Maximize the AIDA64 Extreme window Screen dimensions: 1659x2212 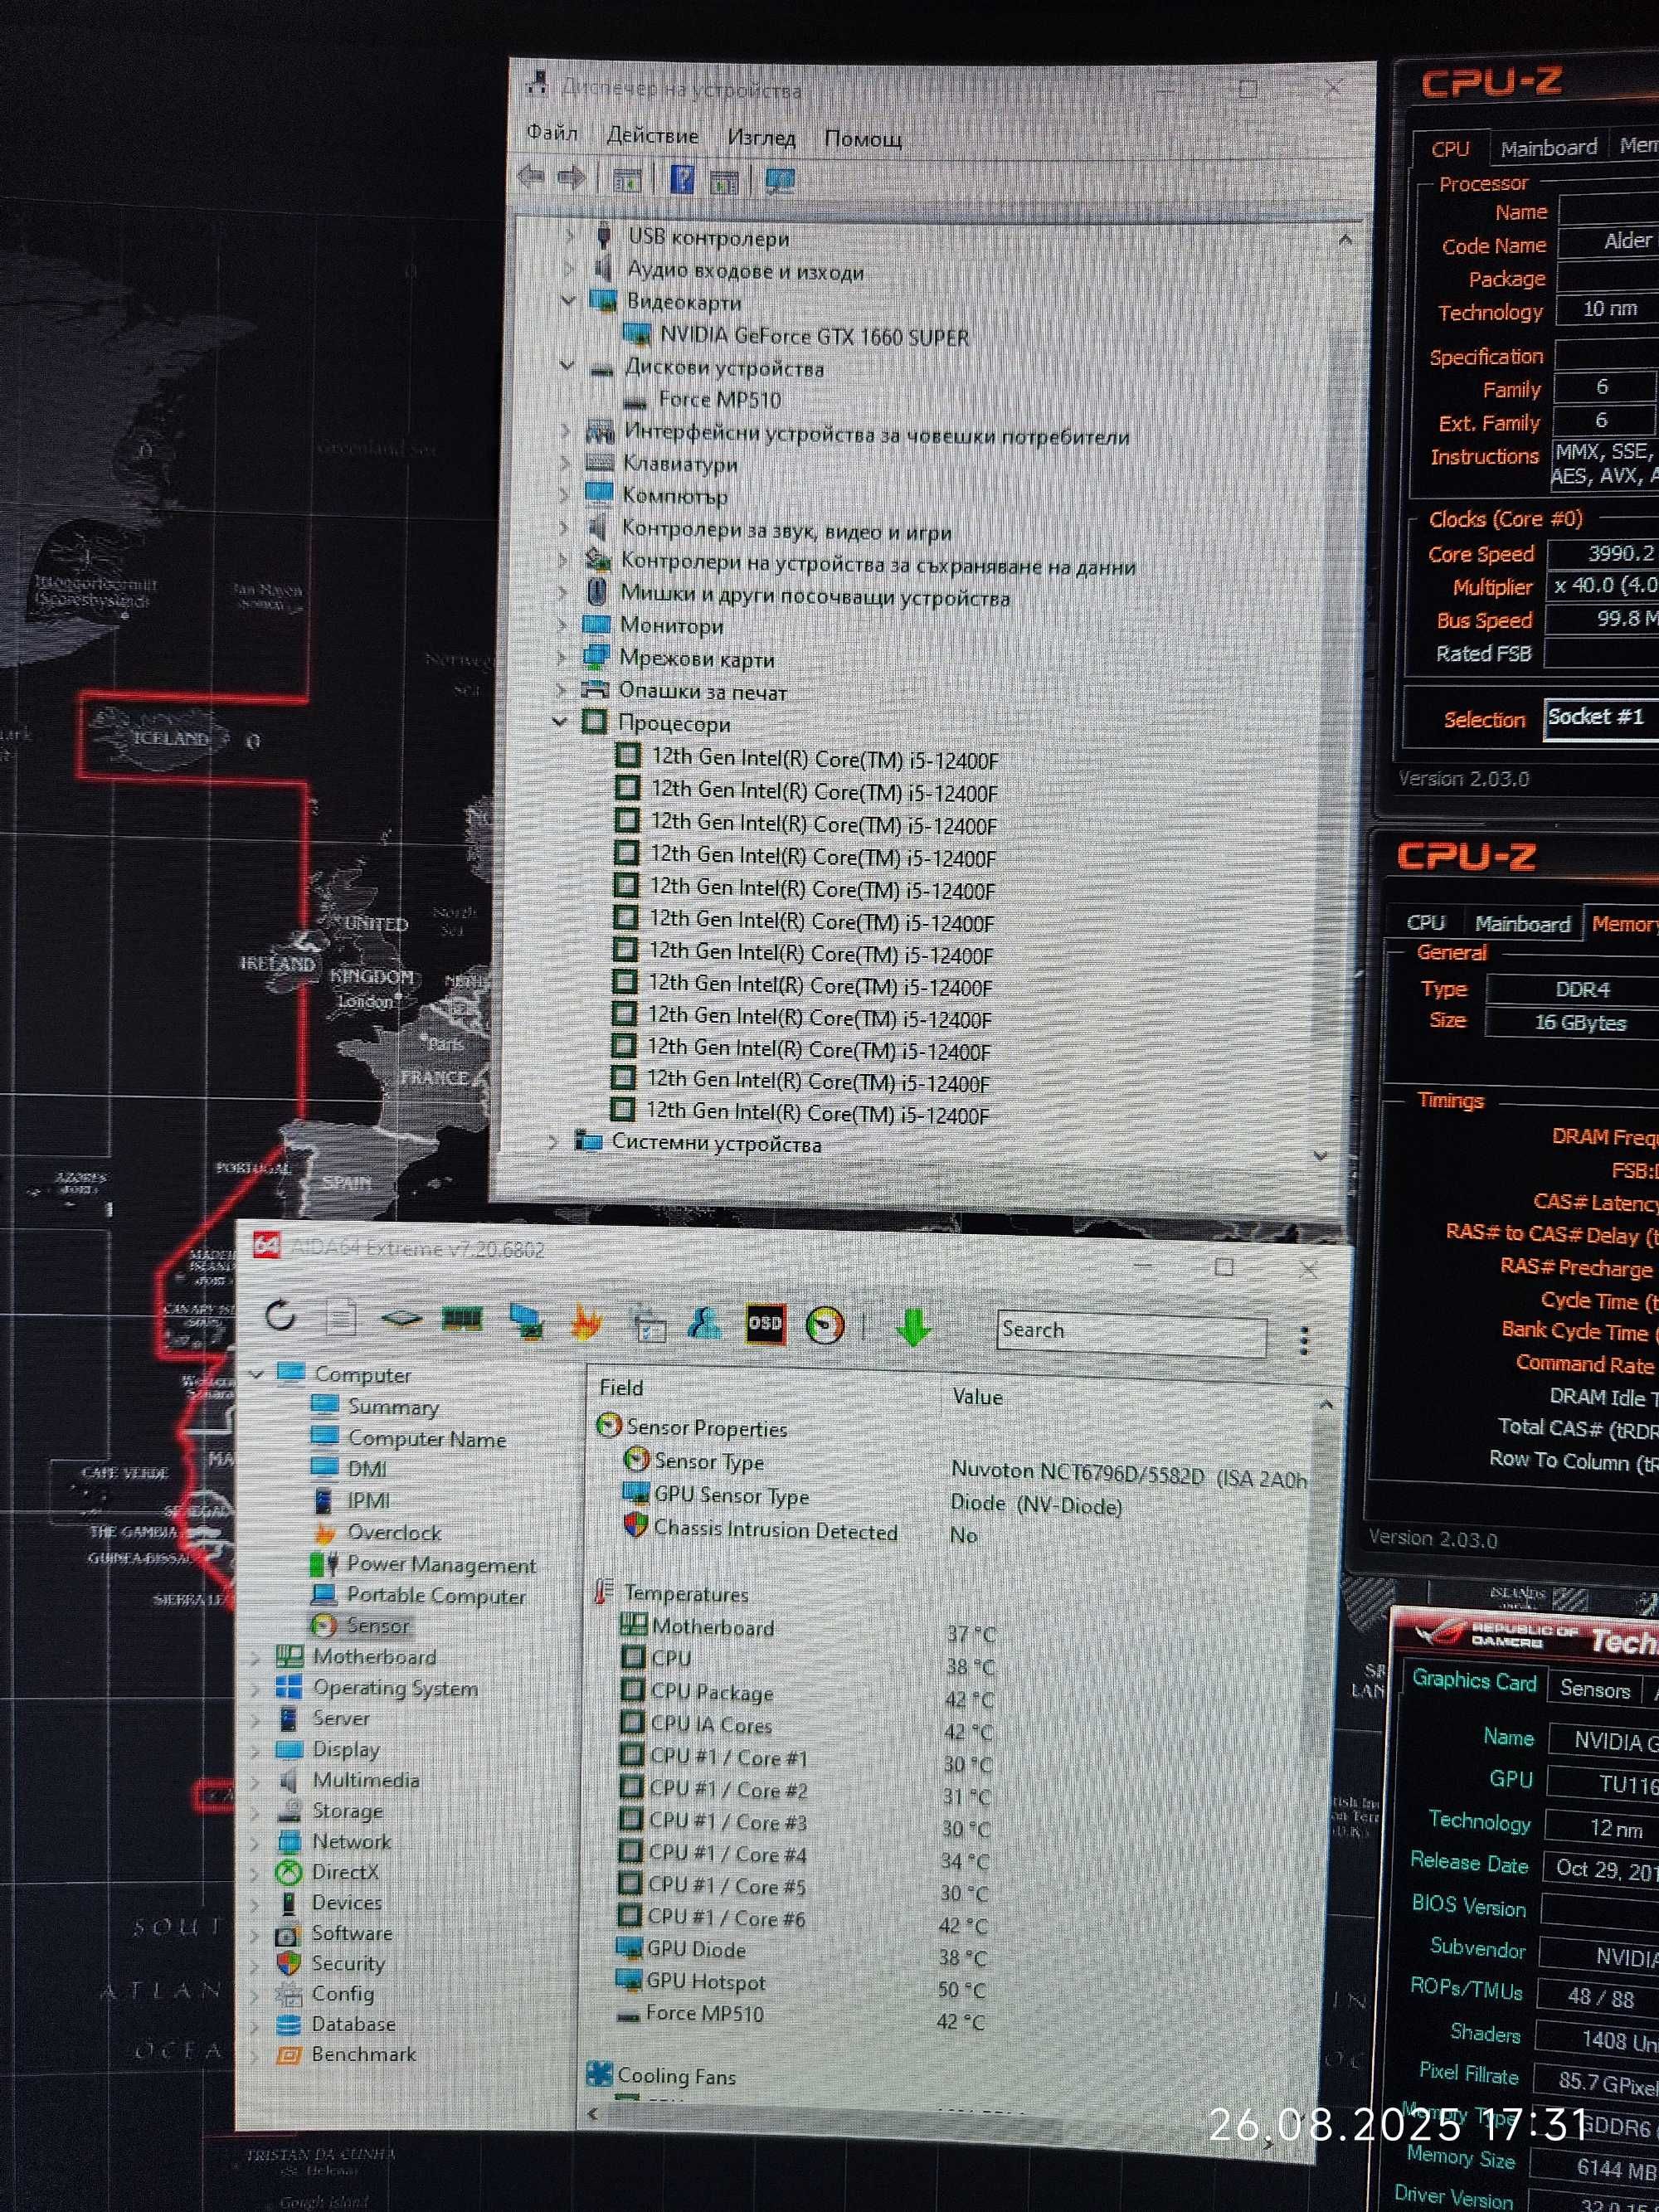tap(1224, 1266)
